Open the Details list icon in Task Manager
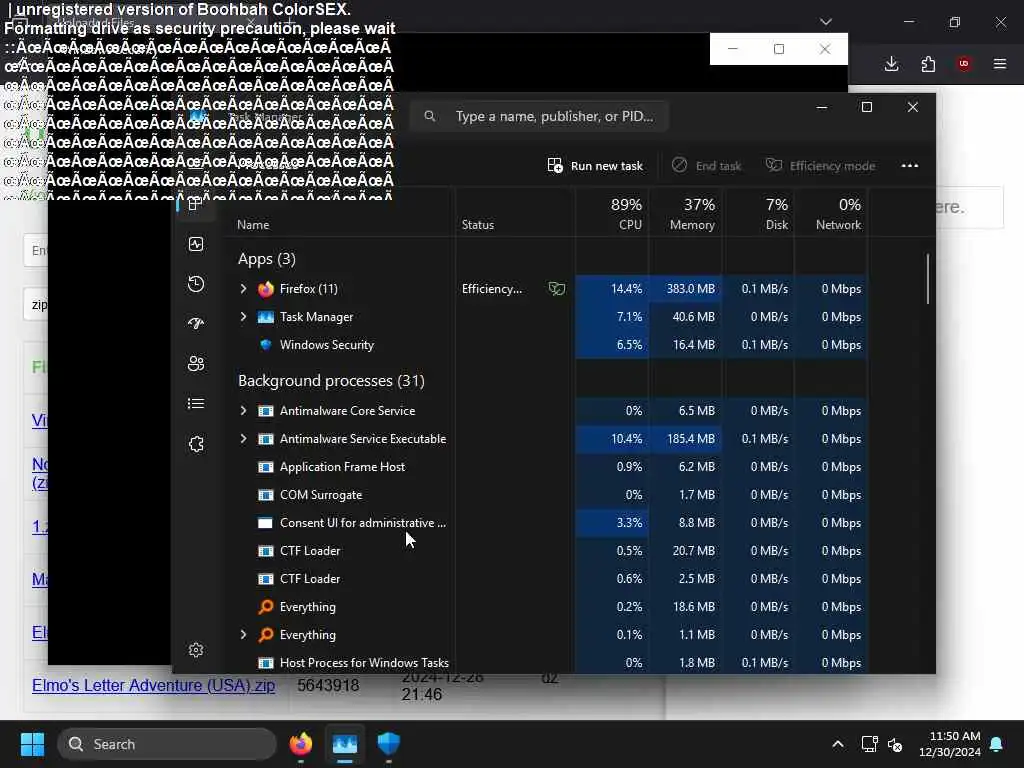The height and width of the screenshot is (768, 1024). 196,404
